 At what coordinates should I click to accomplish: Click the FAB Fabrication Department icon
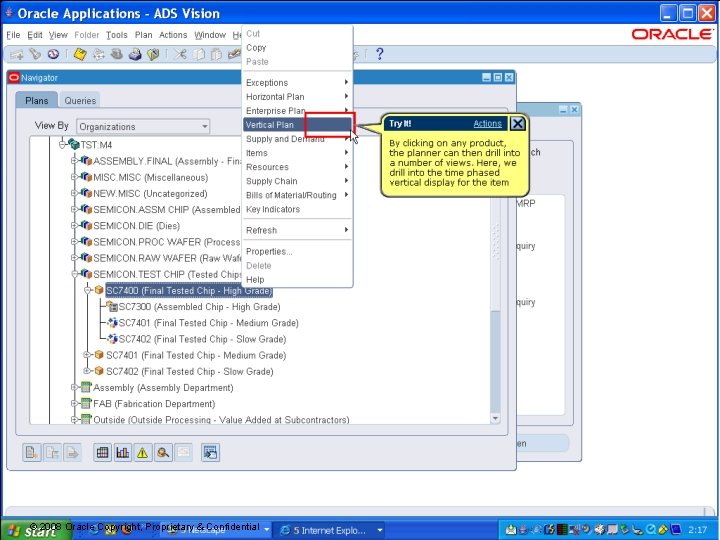point(86,403)
